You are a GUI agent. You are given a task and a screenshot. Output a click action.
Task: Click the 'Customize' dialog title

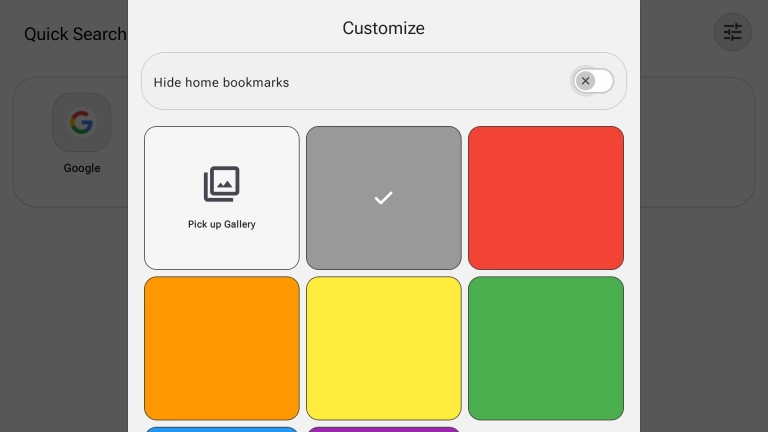[x=383, y=28]
